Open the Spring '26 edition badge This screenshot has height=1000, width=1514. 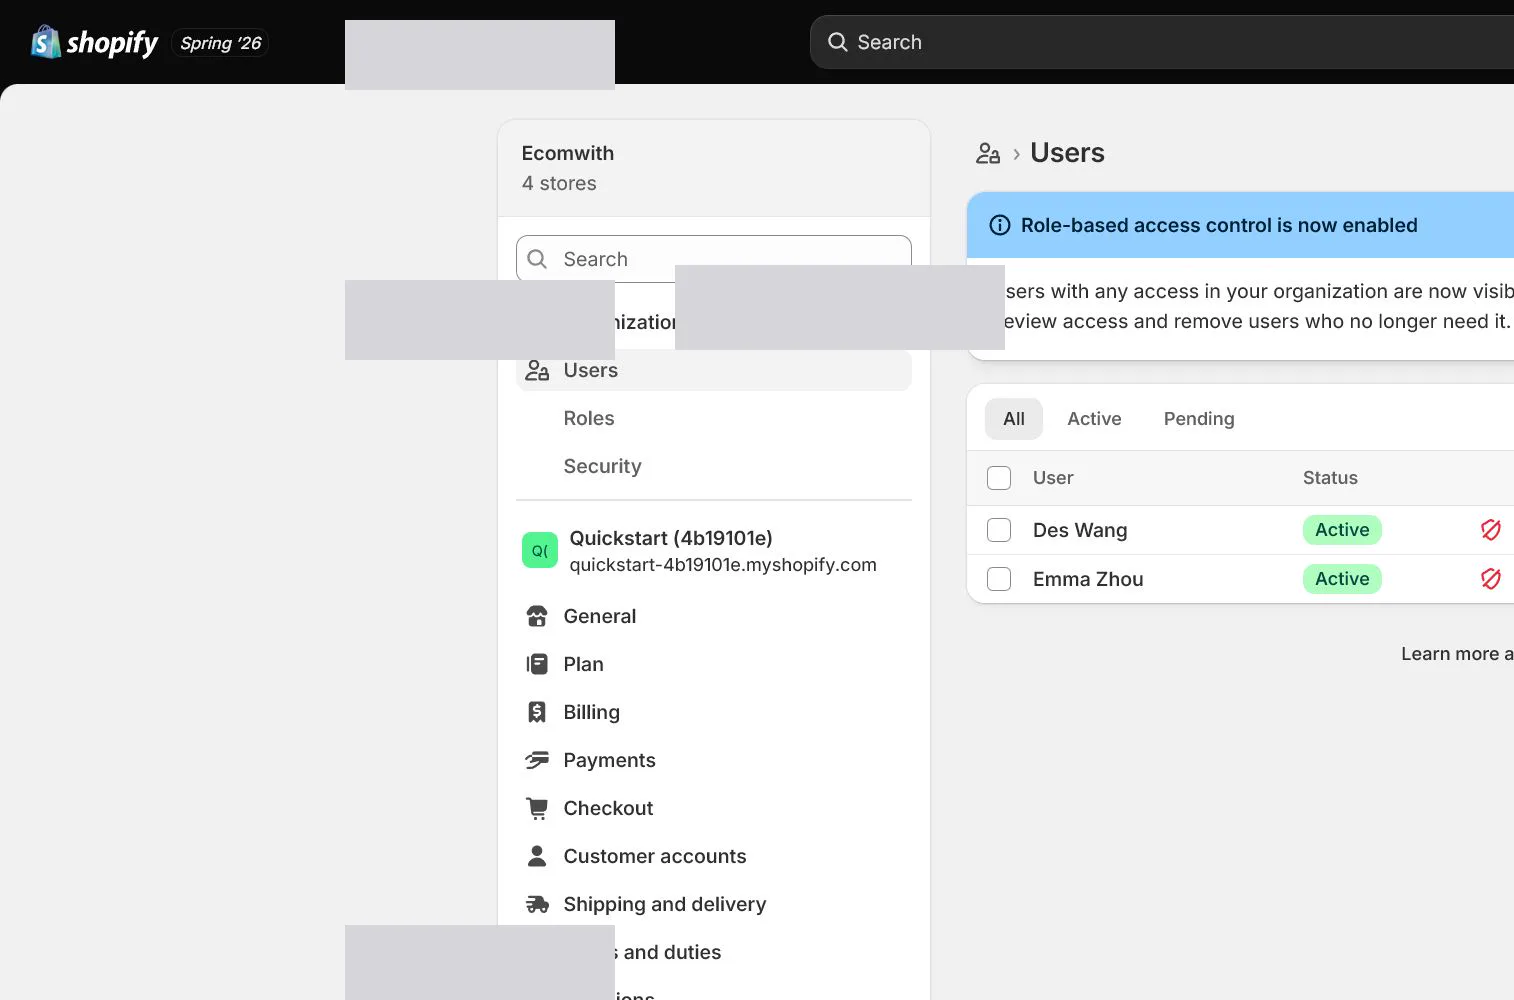point(220,43)
